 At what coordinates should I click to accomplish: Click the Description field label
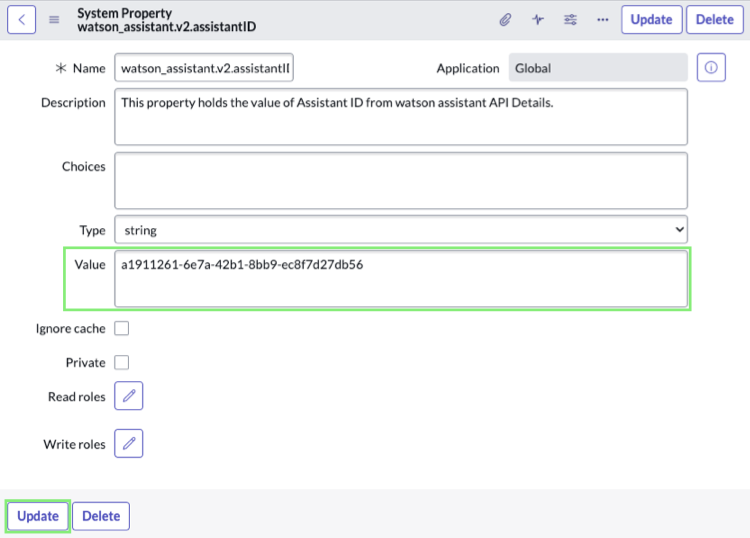point(73,103)
